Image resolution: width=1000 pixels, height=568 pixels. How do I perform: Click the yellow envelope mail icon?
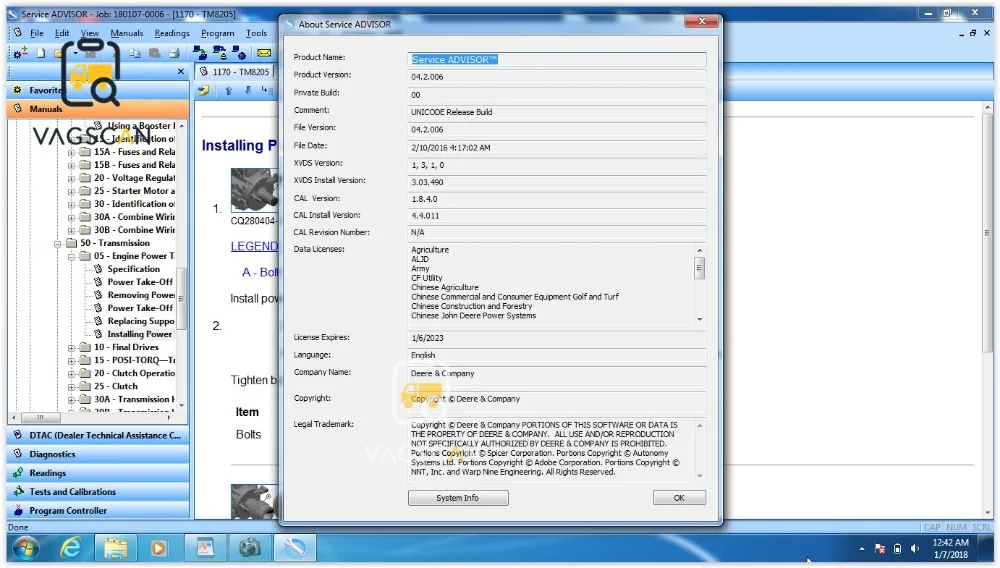coord(264,53)
